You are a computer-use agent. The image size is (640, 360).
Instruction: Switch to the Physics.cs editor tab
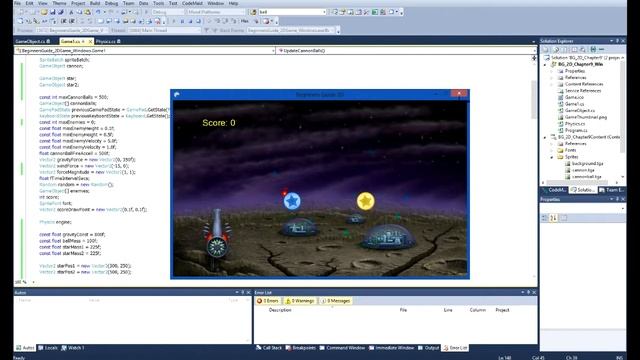coord(108,41)
